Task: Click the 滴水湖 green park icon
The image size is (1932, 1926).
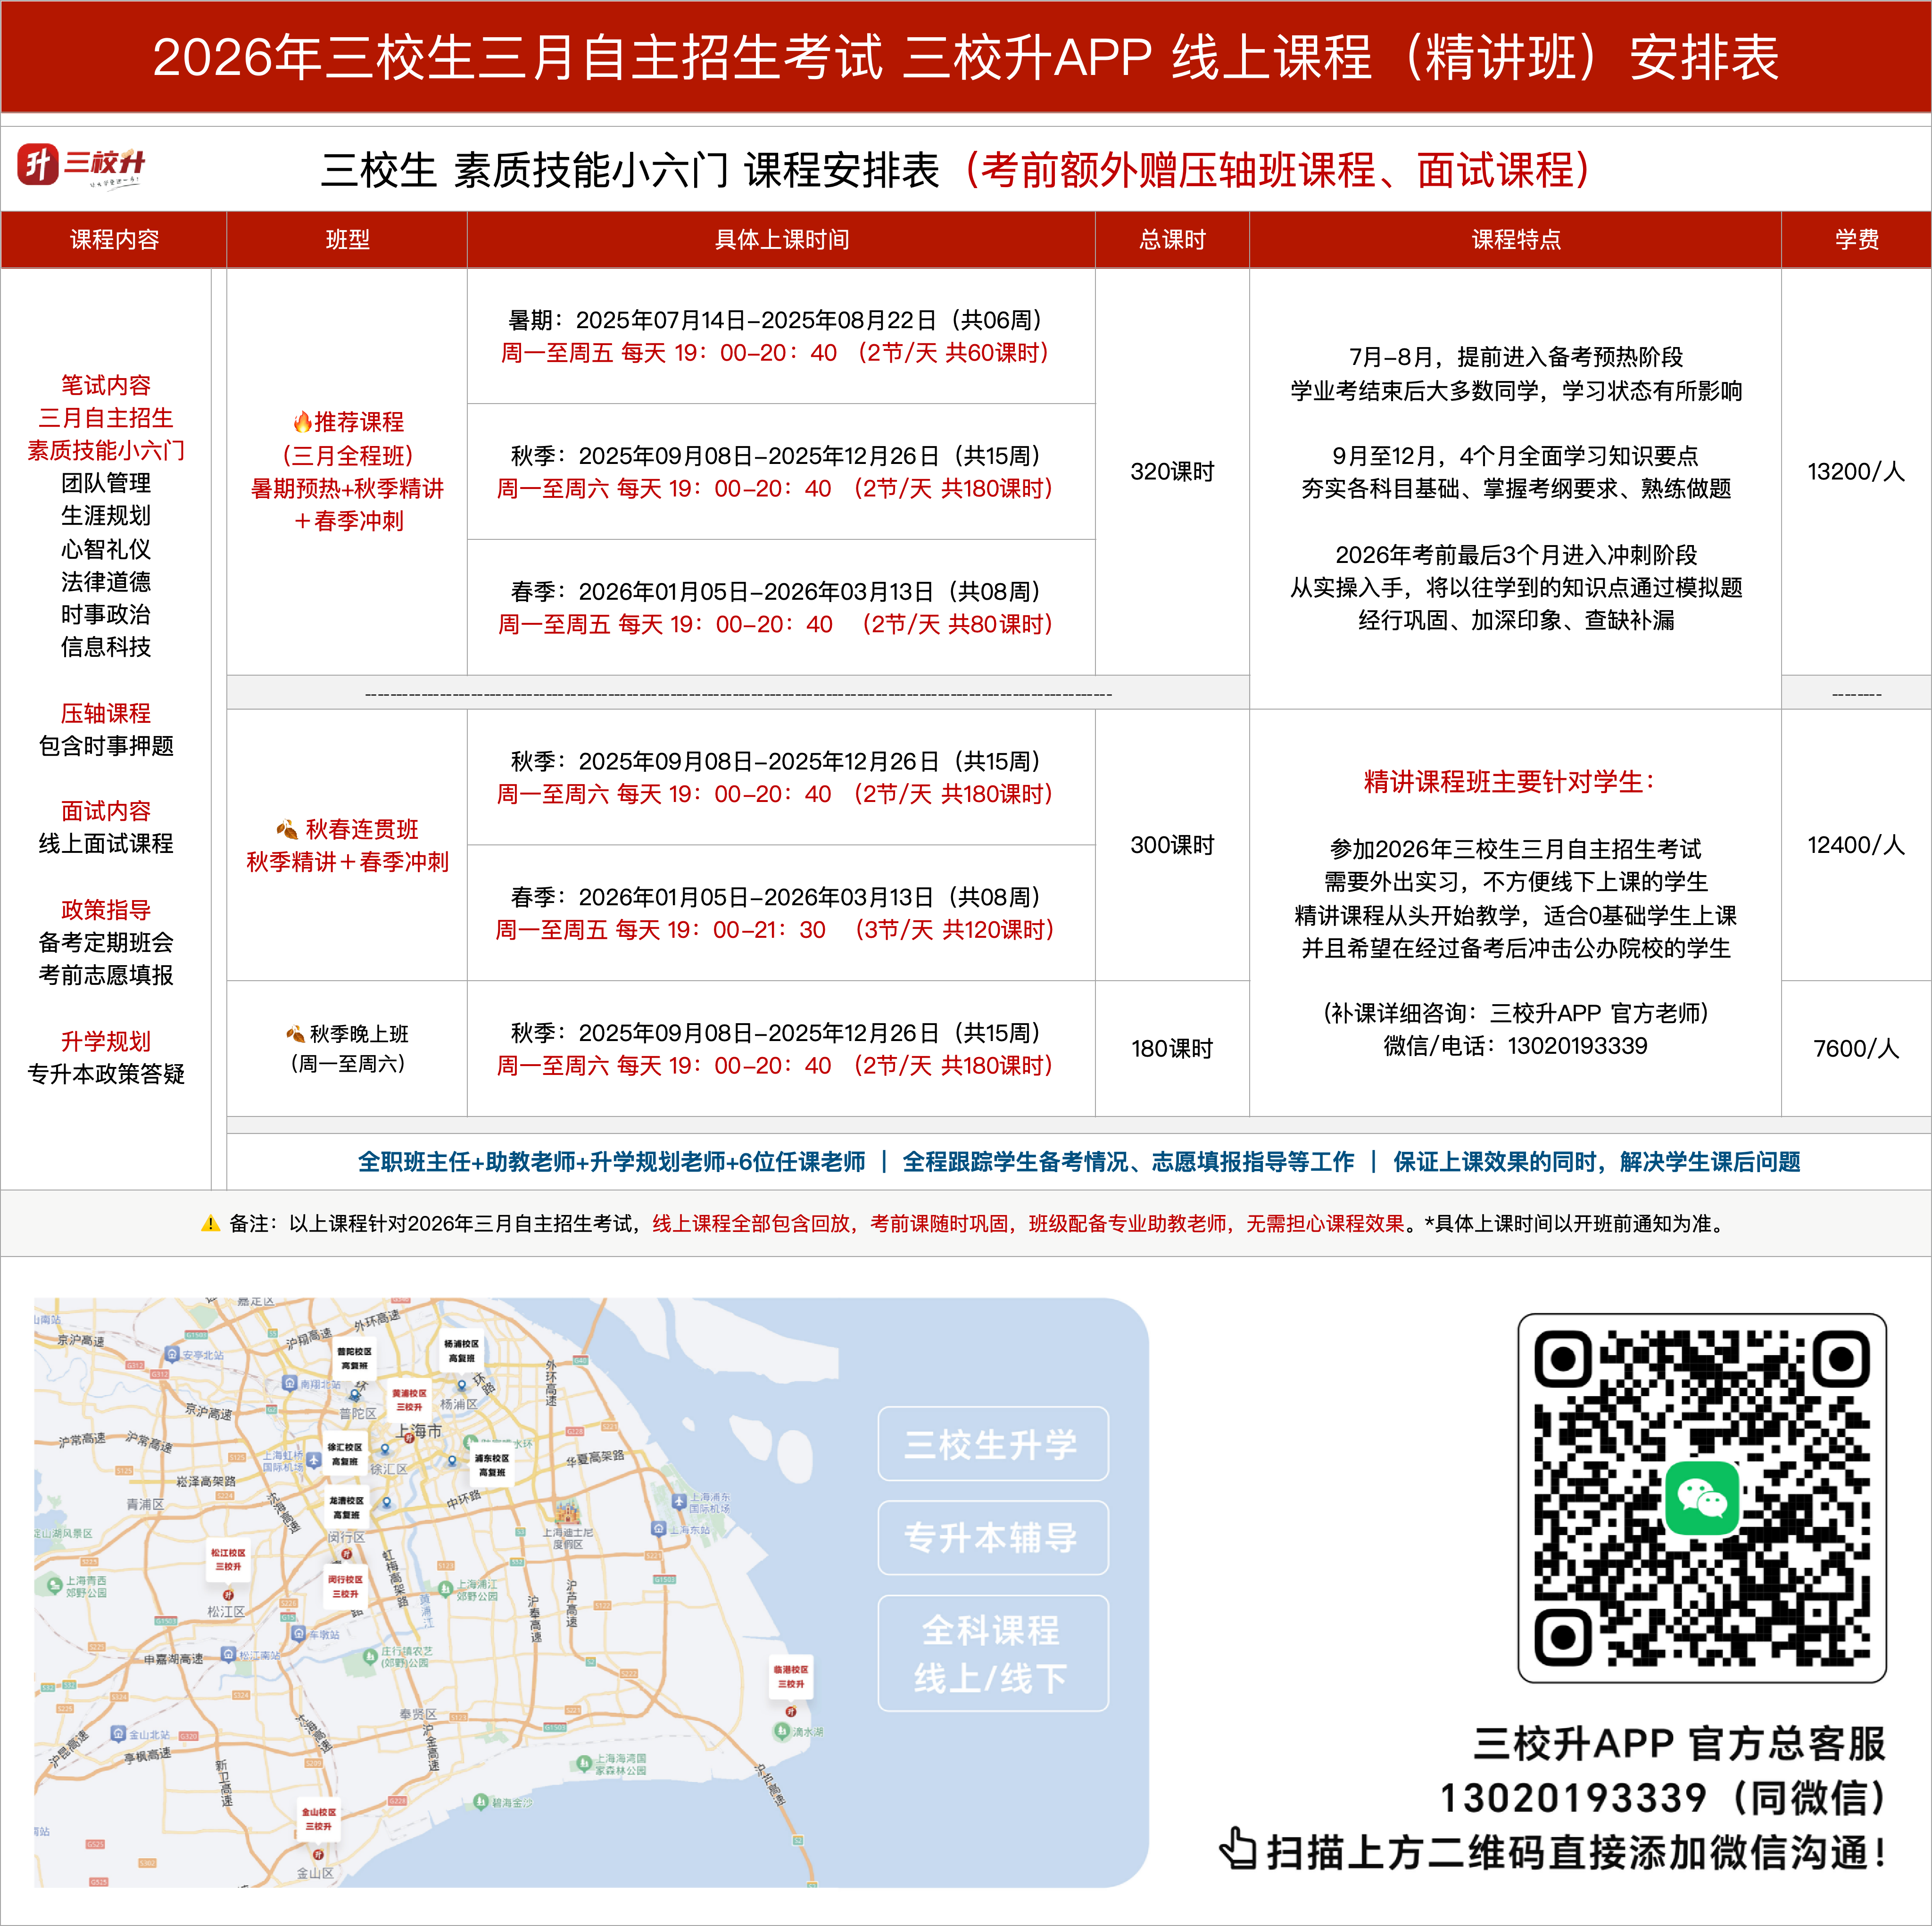Action: click(781, 1730)
